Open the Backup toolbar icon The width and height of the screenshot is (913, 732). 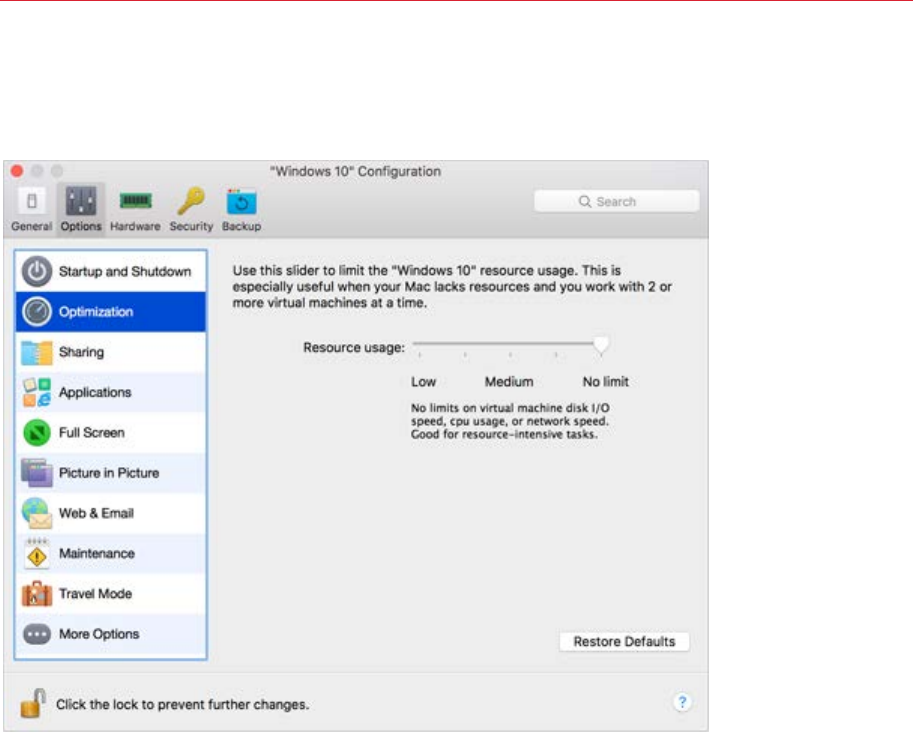[241, 202]
